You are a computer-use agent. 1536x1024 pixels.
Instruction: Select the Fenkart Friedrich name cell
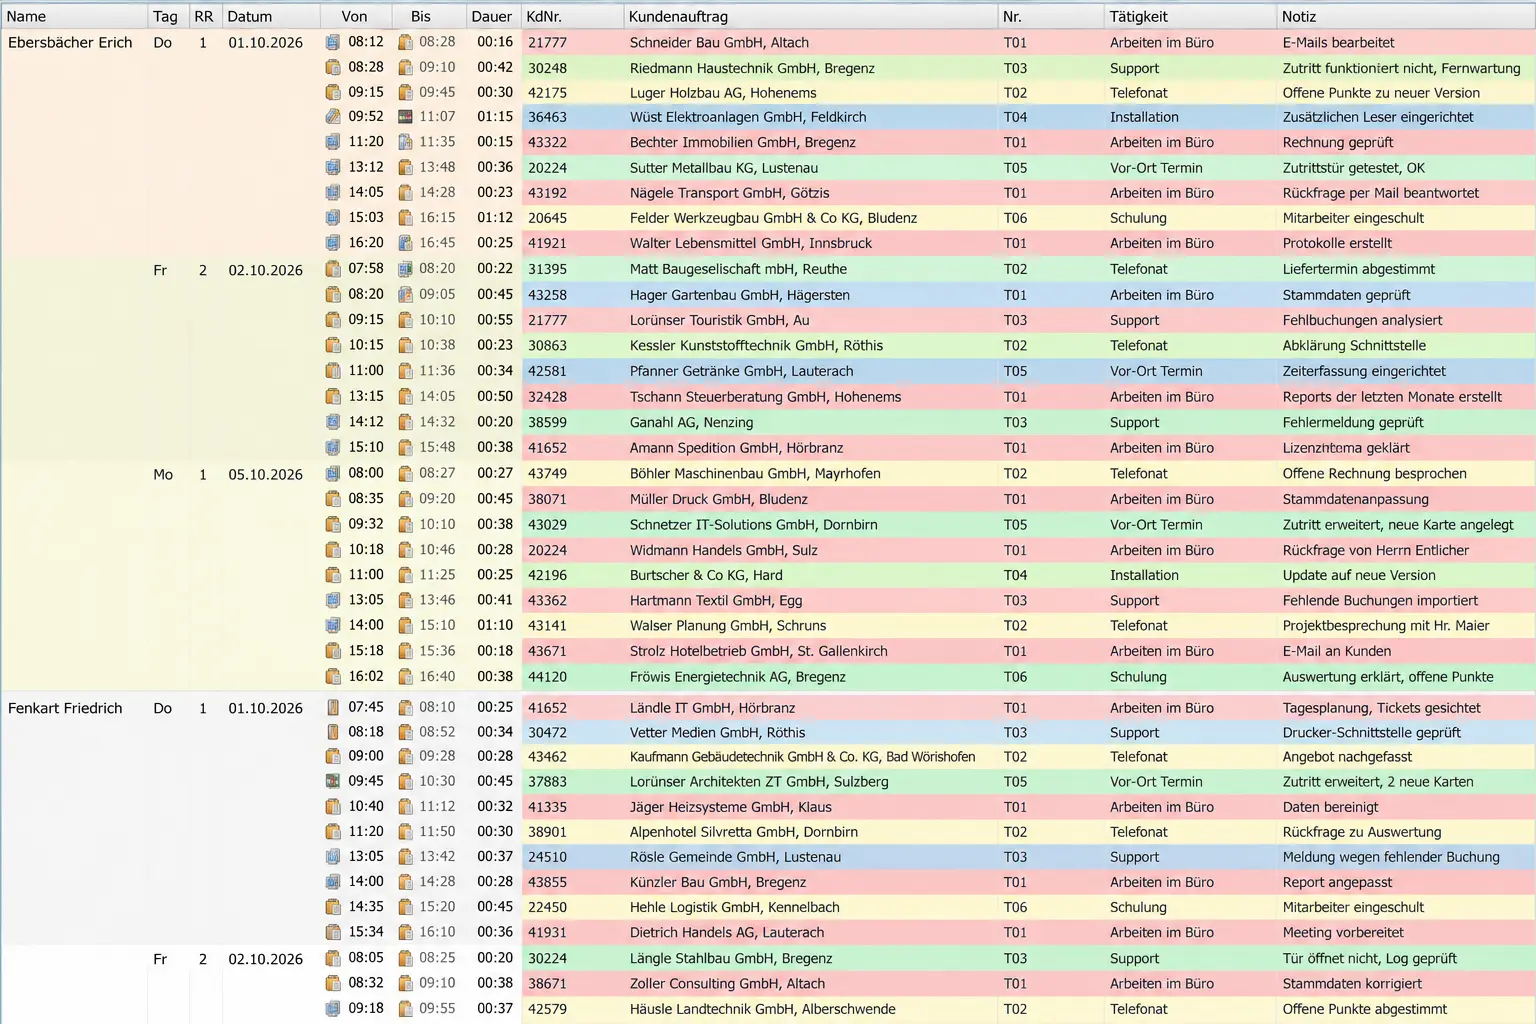[65, 708]
